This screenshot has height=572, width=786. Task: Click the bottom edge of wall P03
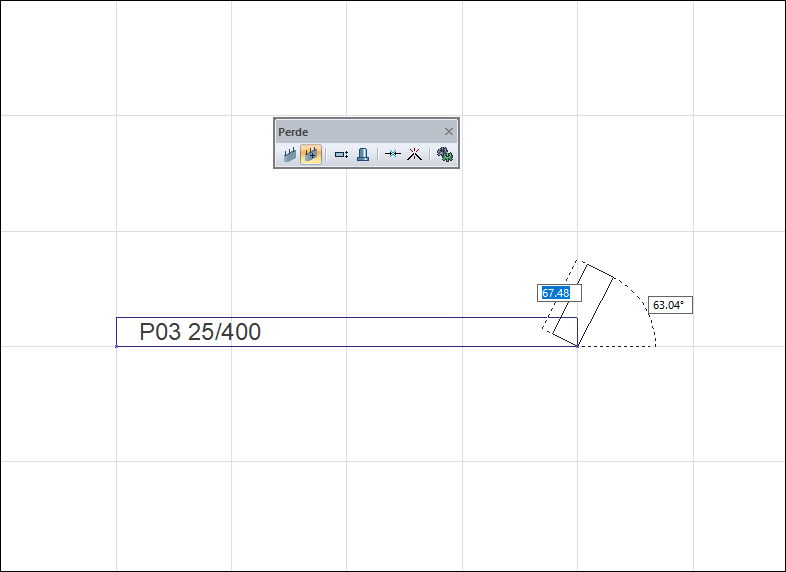pyautogui.click(x=347, y=346)
